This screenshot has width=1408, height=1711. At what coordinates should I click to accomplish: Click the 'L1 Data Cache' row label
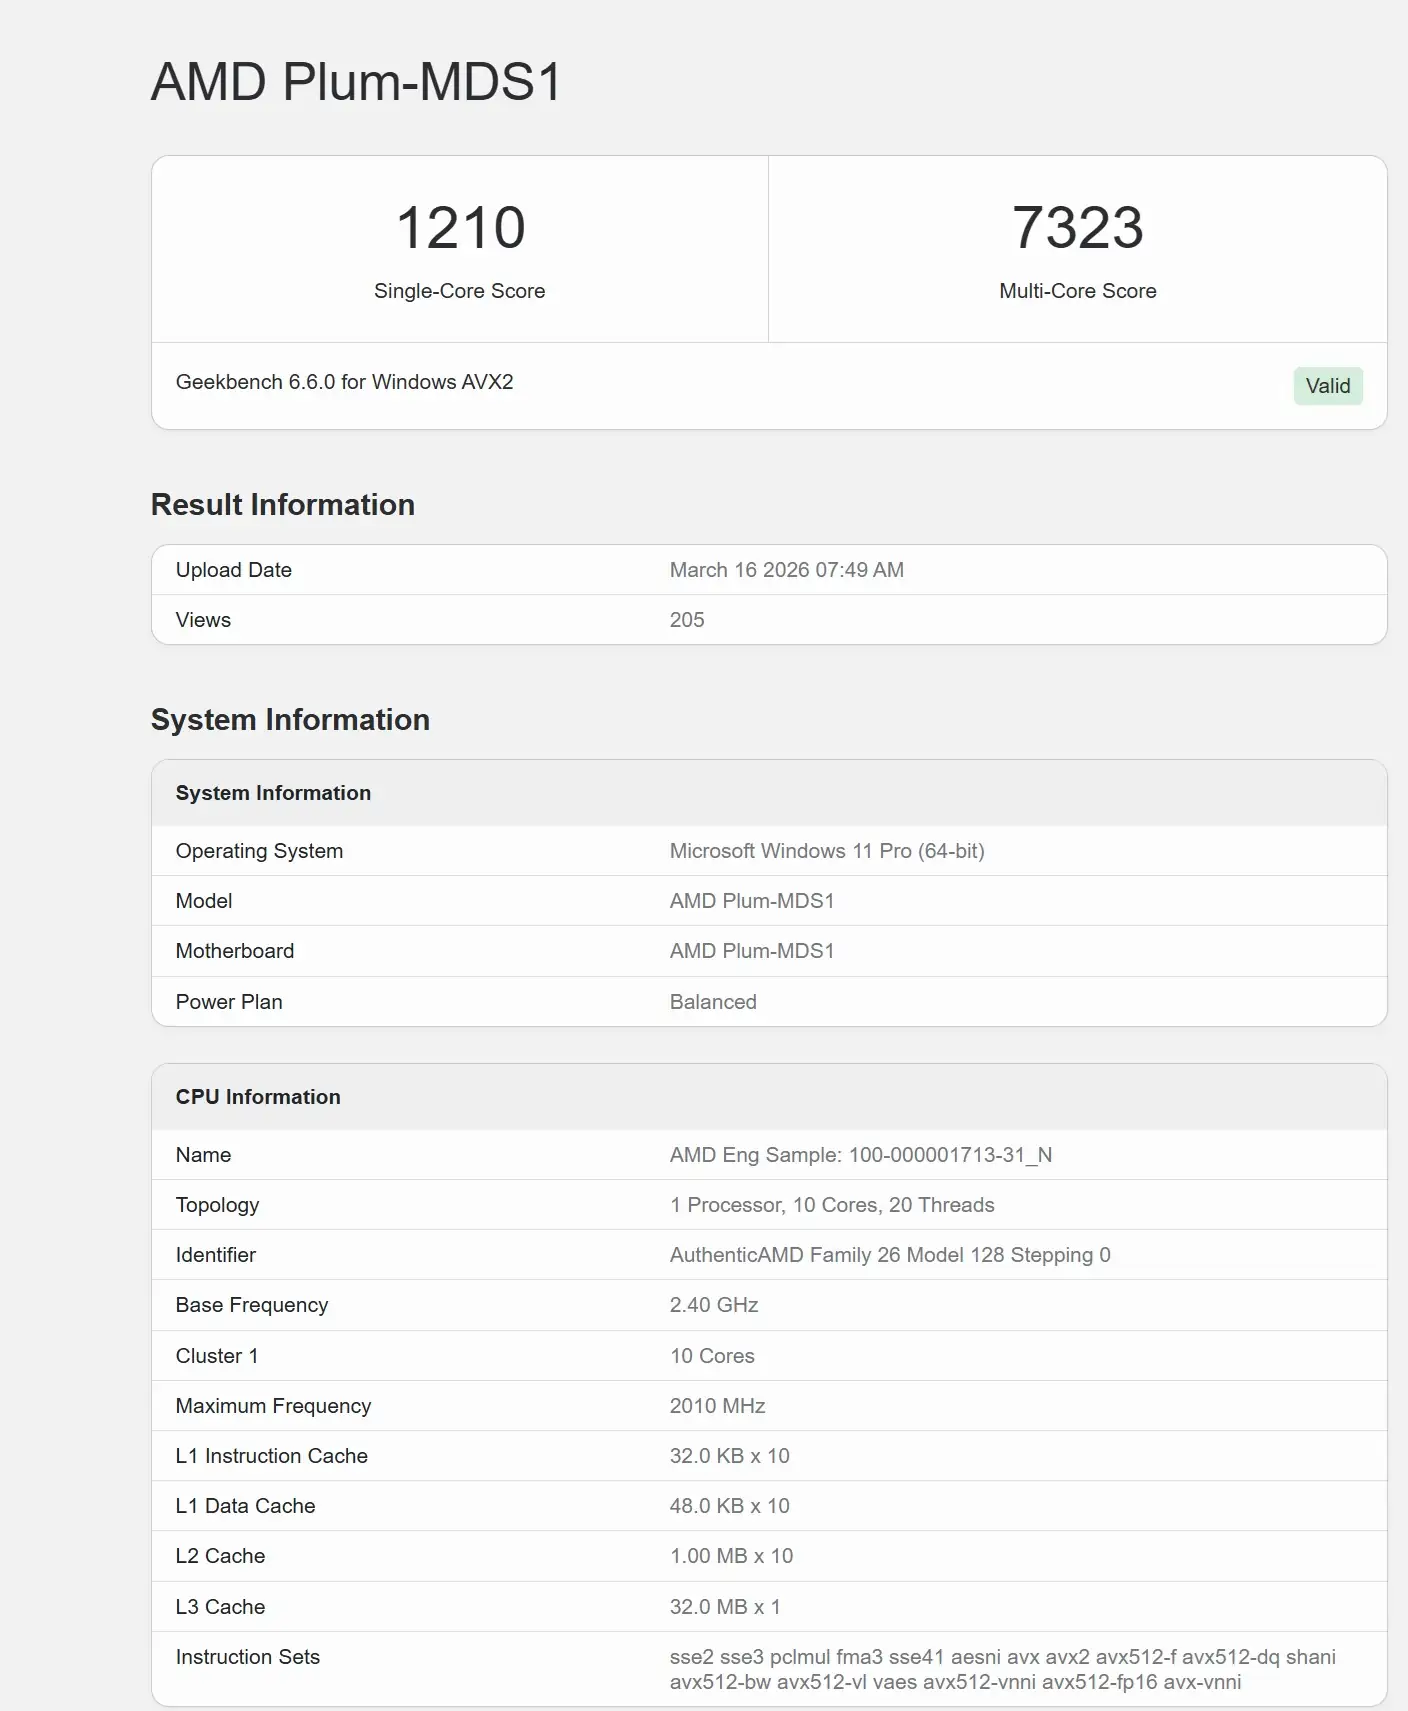(246, 1506)
